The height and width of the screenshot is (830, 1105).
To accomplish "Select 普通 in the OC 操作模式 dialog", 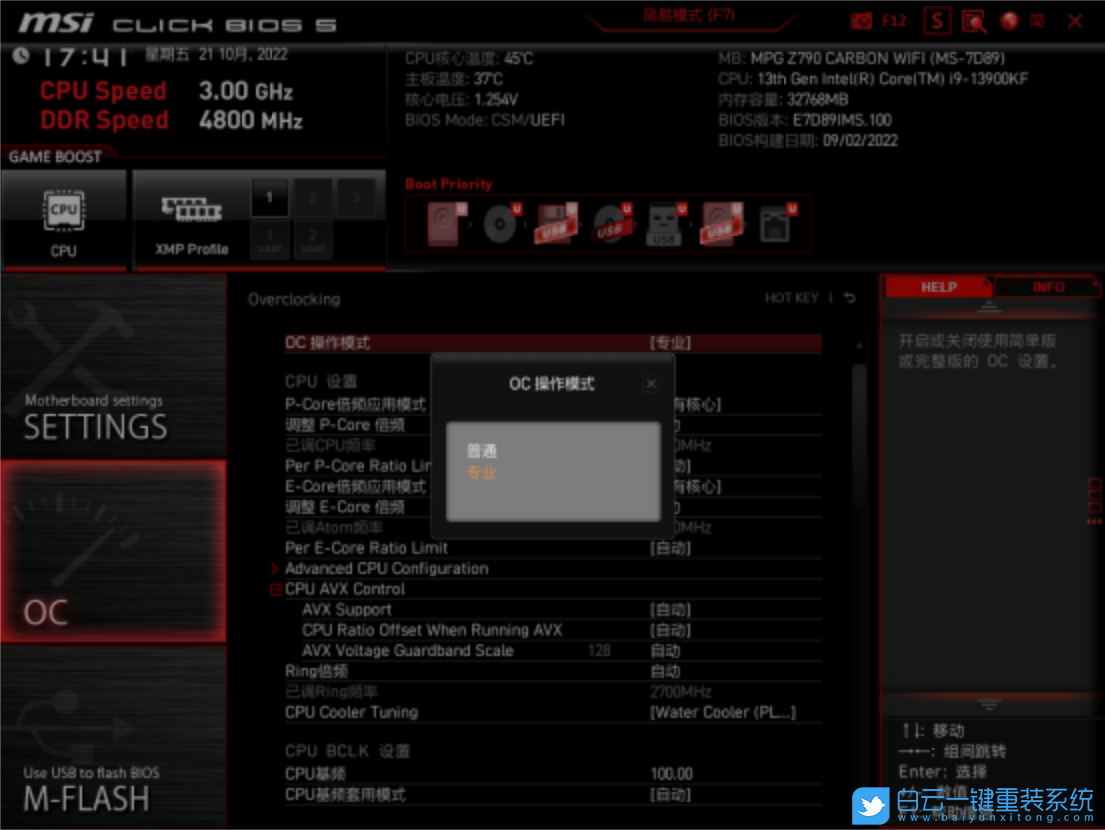I will coord(481,450).
